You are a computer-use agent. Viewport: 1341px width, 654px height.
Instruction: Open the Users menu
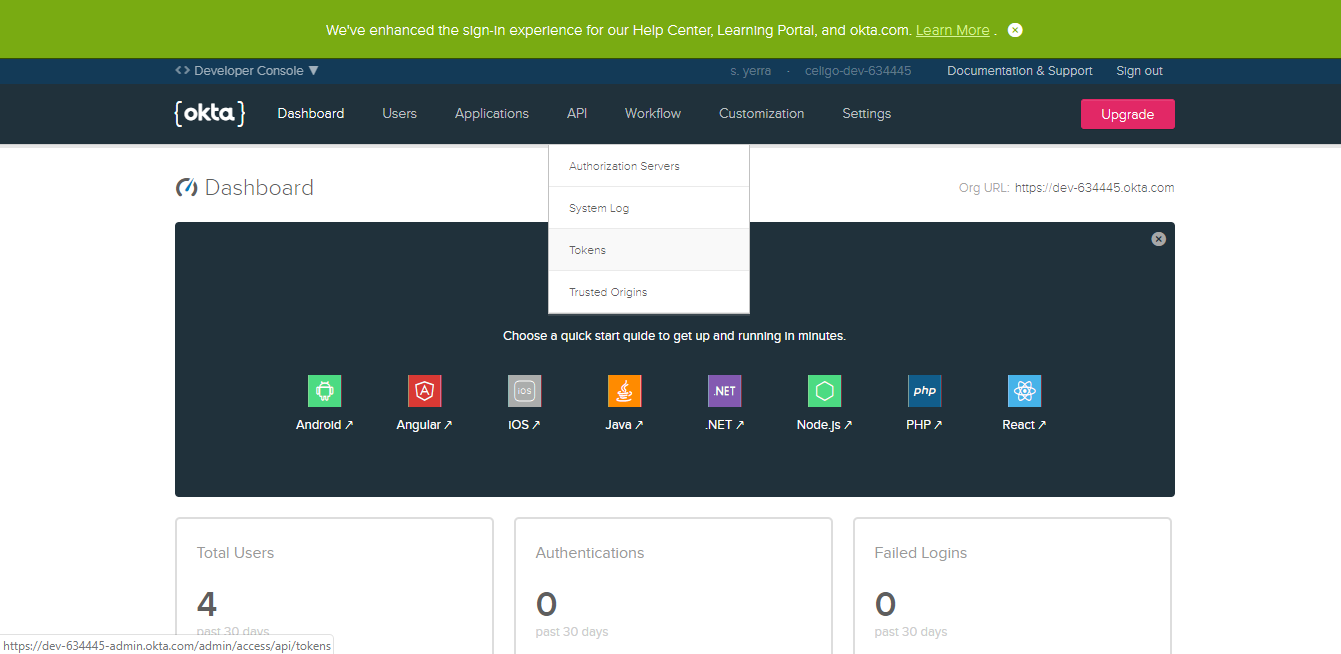399,114
